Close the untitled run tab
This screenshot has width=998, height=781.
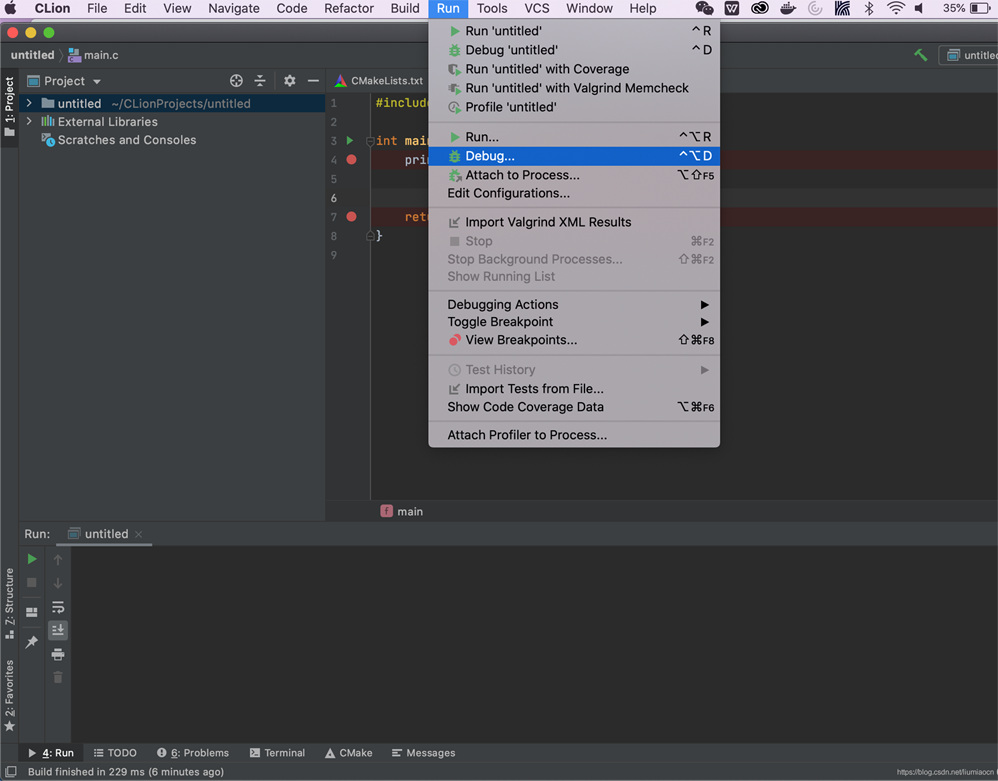click(x=139, y=534)
